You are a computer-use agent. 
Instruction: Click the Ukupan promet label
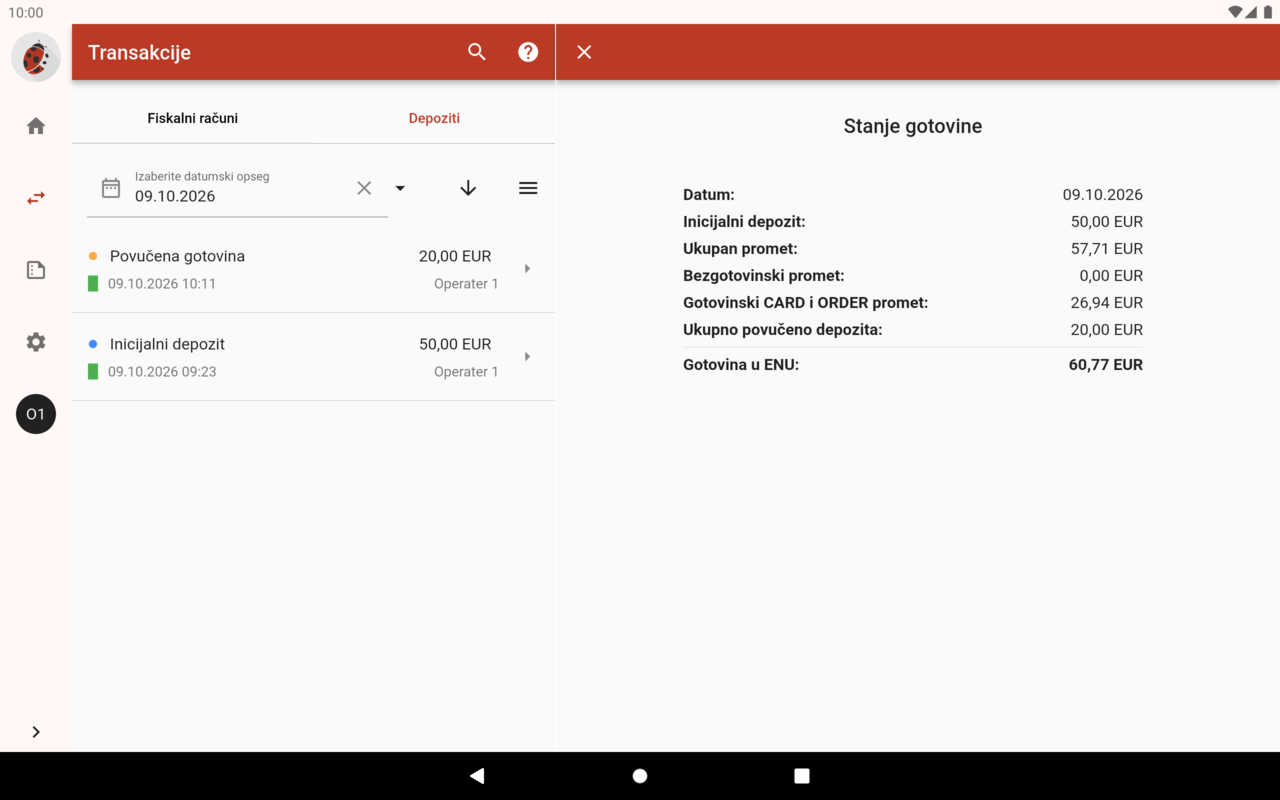740,249
